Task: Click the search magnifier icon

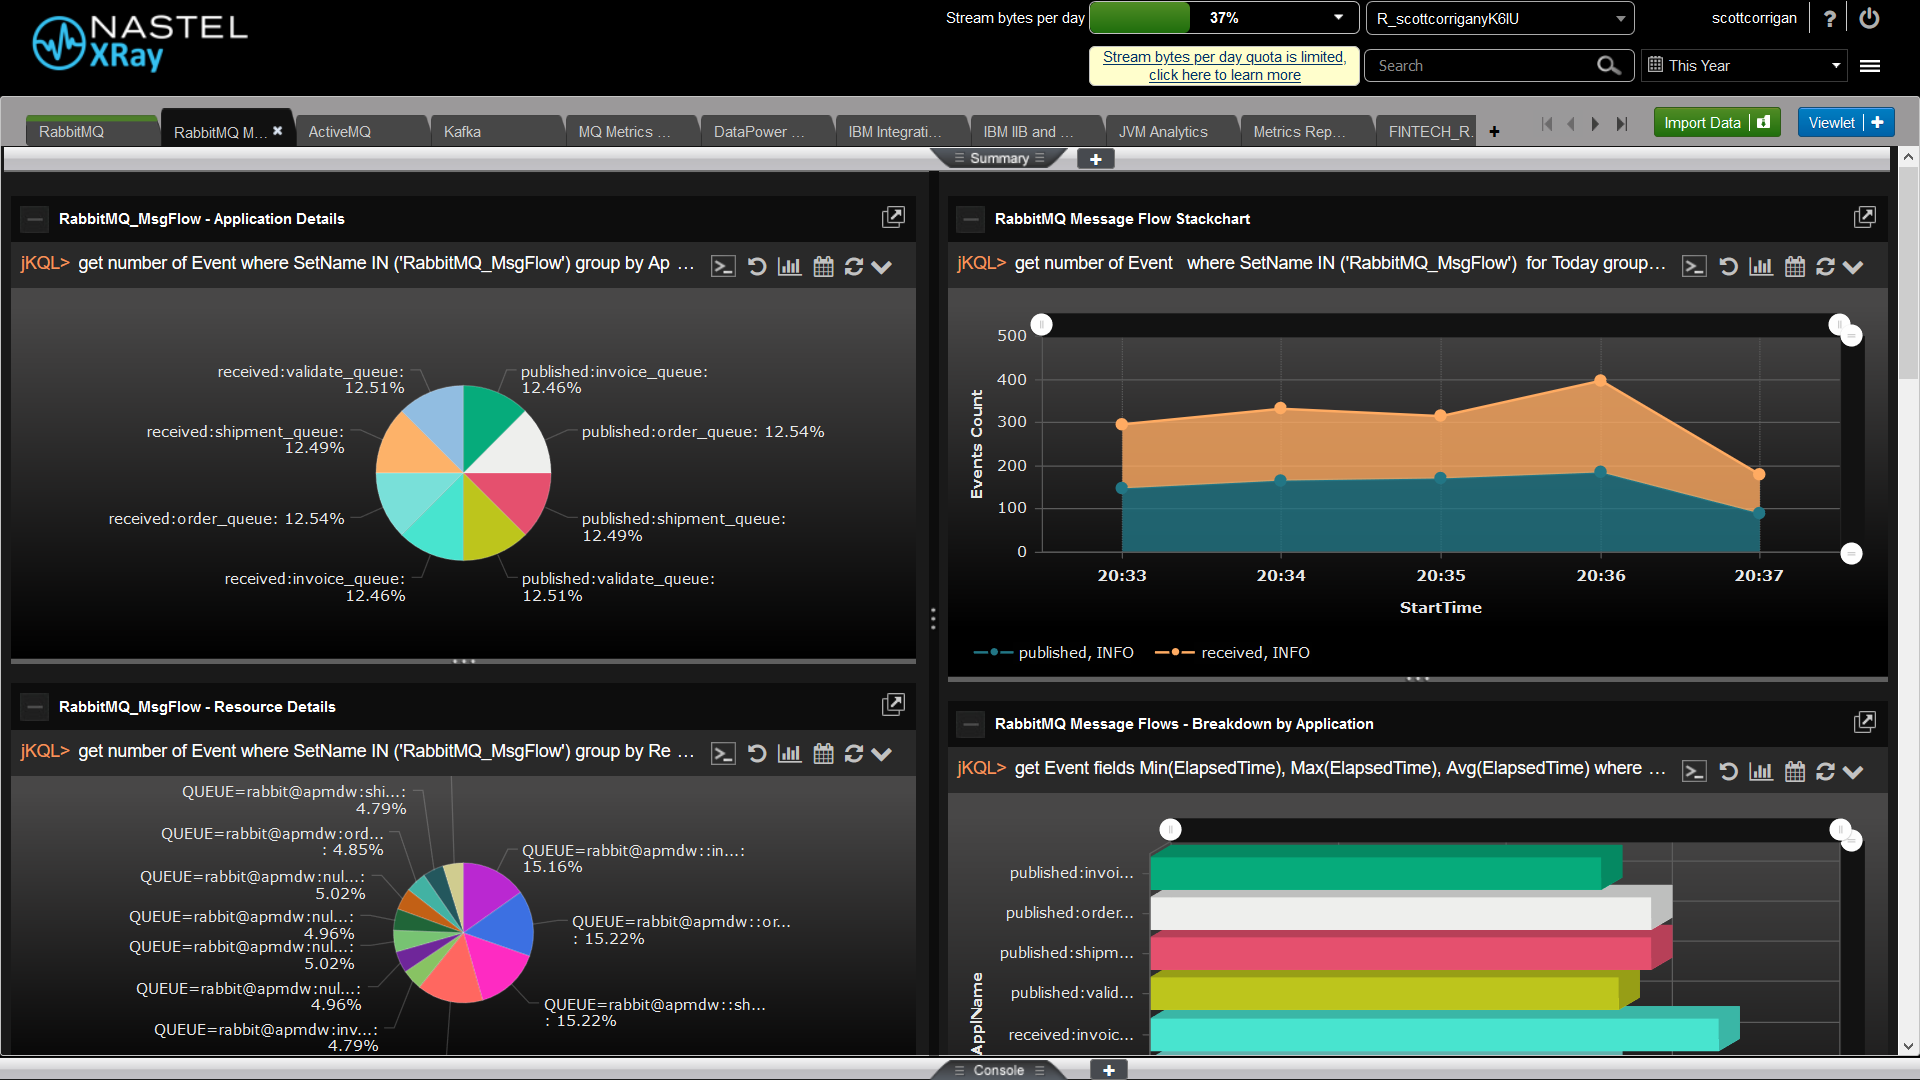Action: (x=1608, y=66)
